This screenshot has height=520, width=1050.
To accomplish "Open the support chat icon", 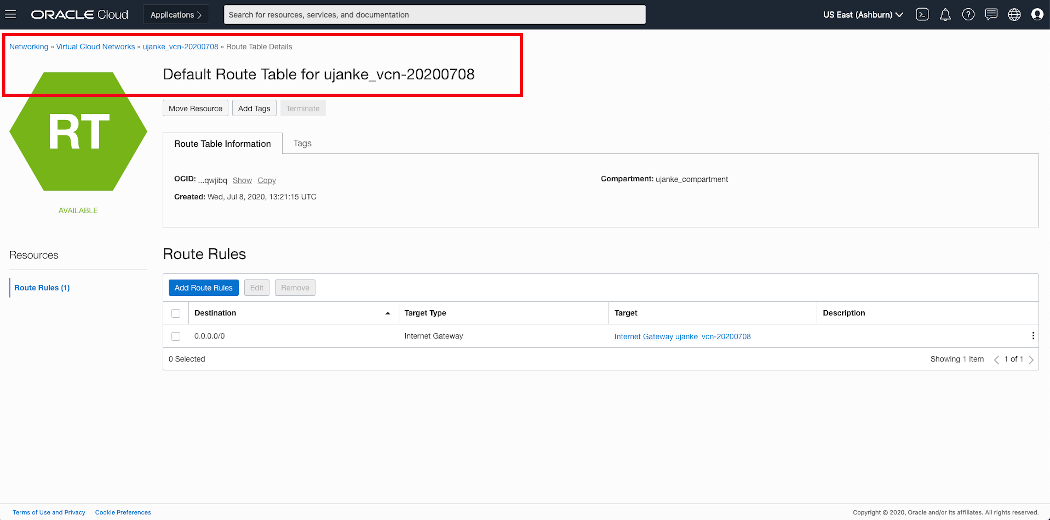I will [x=992, y=14].
